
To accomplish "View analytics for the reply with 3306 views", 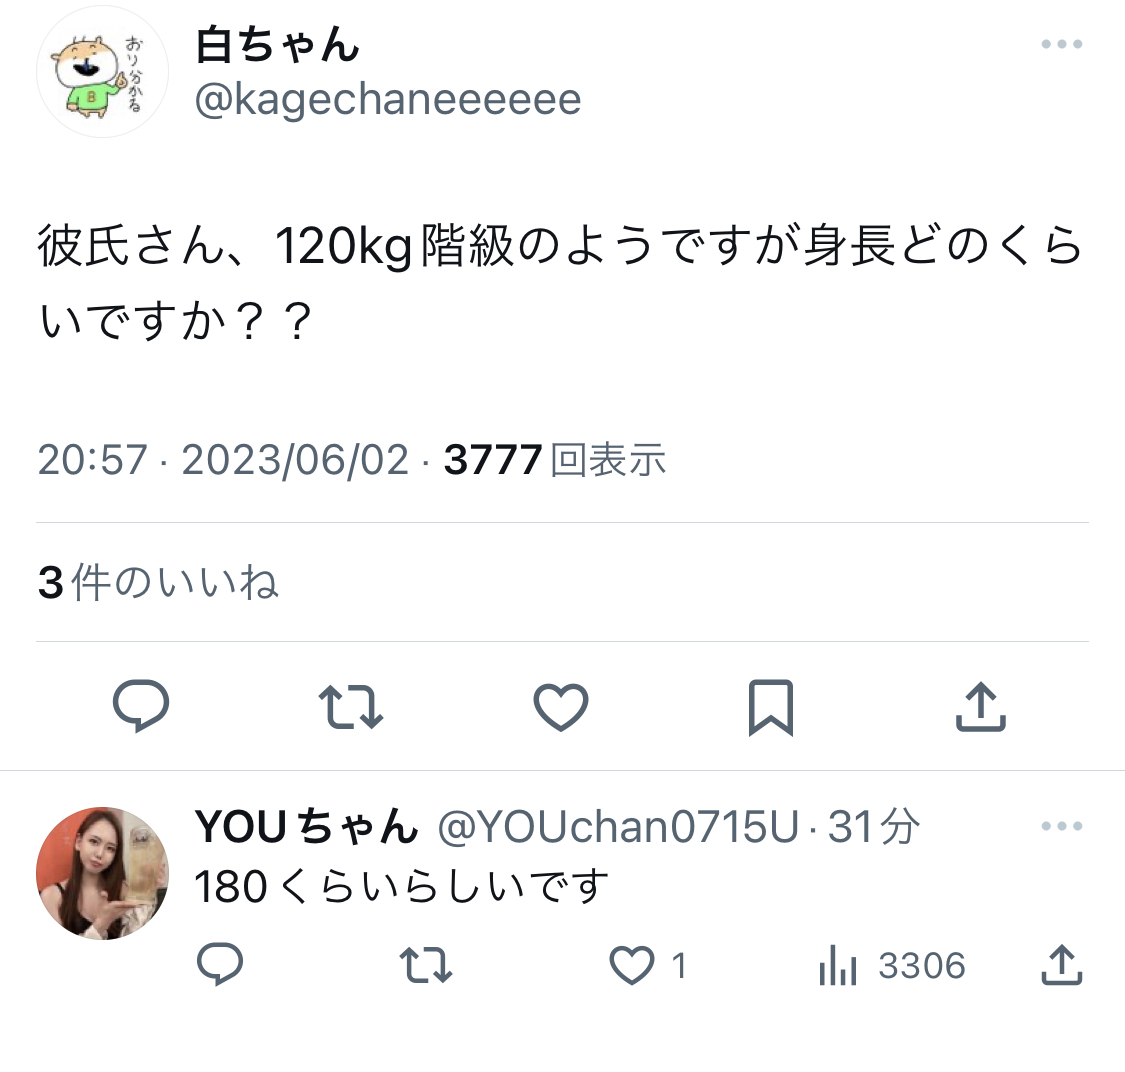I will [892, 965].
